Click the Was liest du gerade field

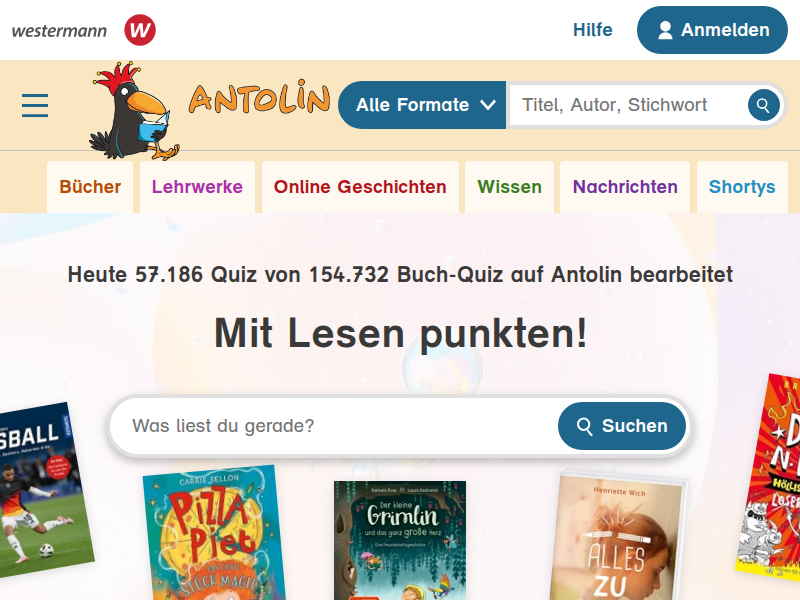click(x=334, y=426)
